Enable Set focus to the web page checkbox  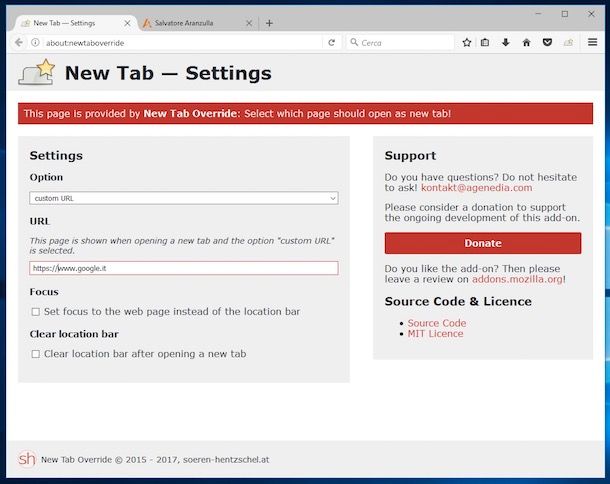(x=35, y=312)
